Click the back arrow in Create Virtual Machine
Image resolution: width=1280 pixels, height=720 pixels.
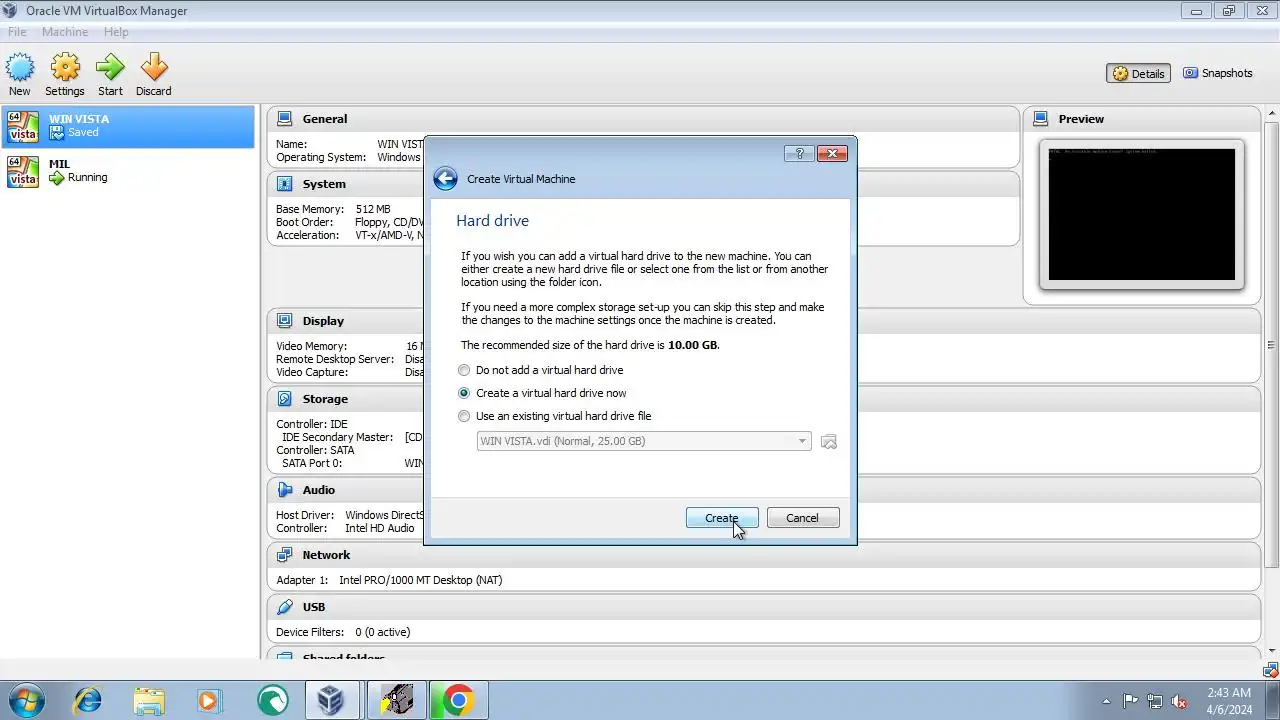(x=445, y=179)
